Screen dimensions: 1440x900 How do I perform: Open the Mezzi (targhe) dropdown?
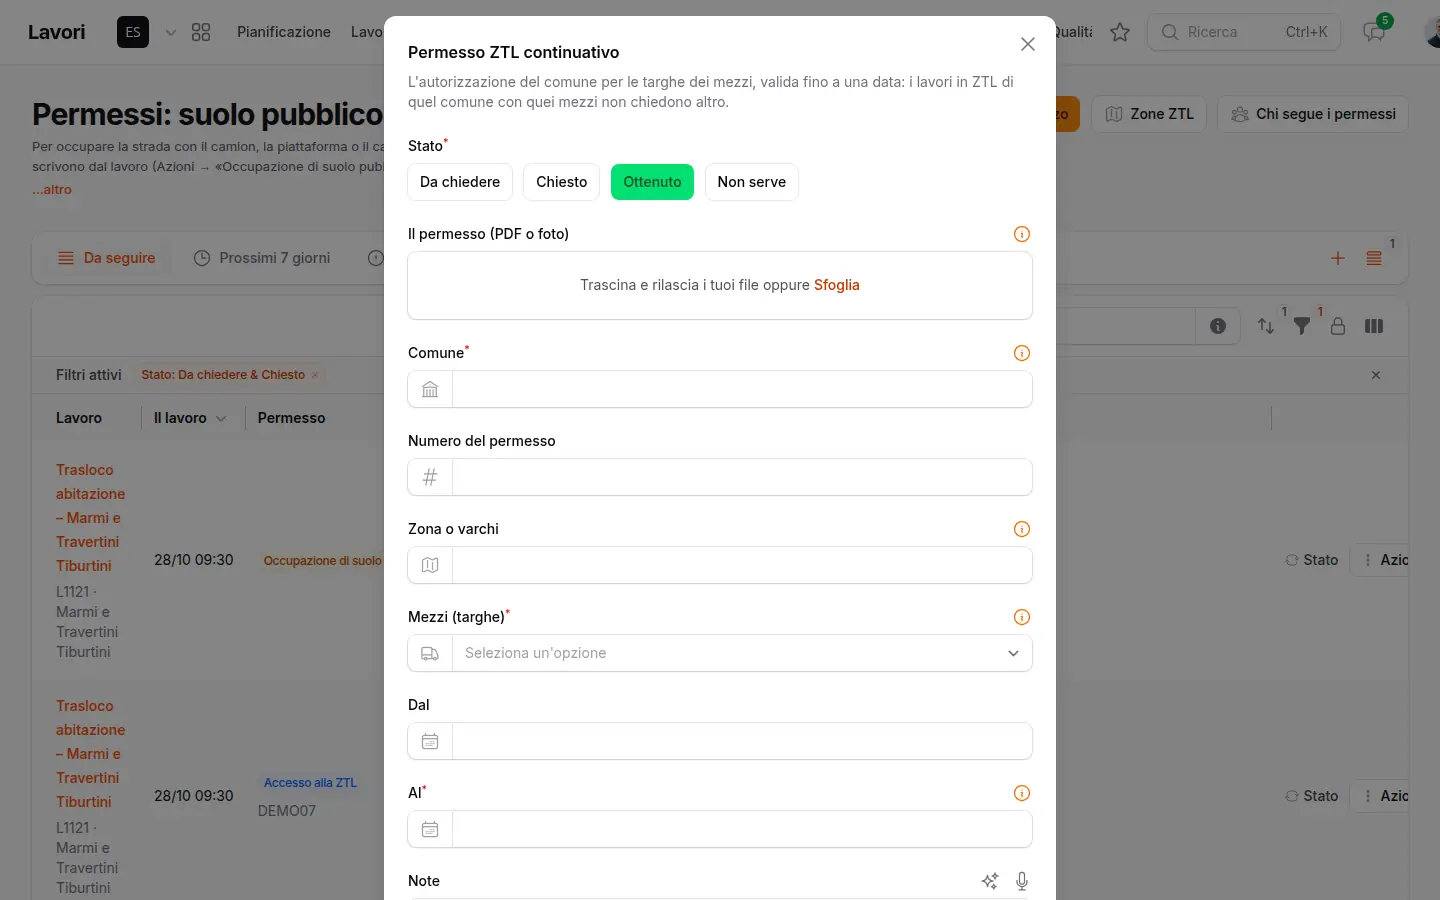tap(720, 653)
